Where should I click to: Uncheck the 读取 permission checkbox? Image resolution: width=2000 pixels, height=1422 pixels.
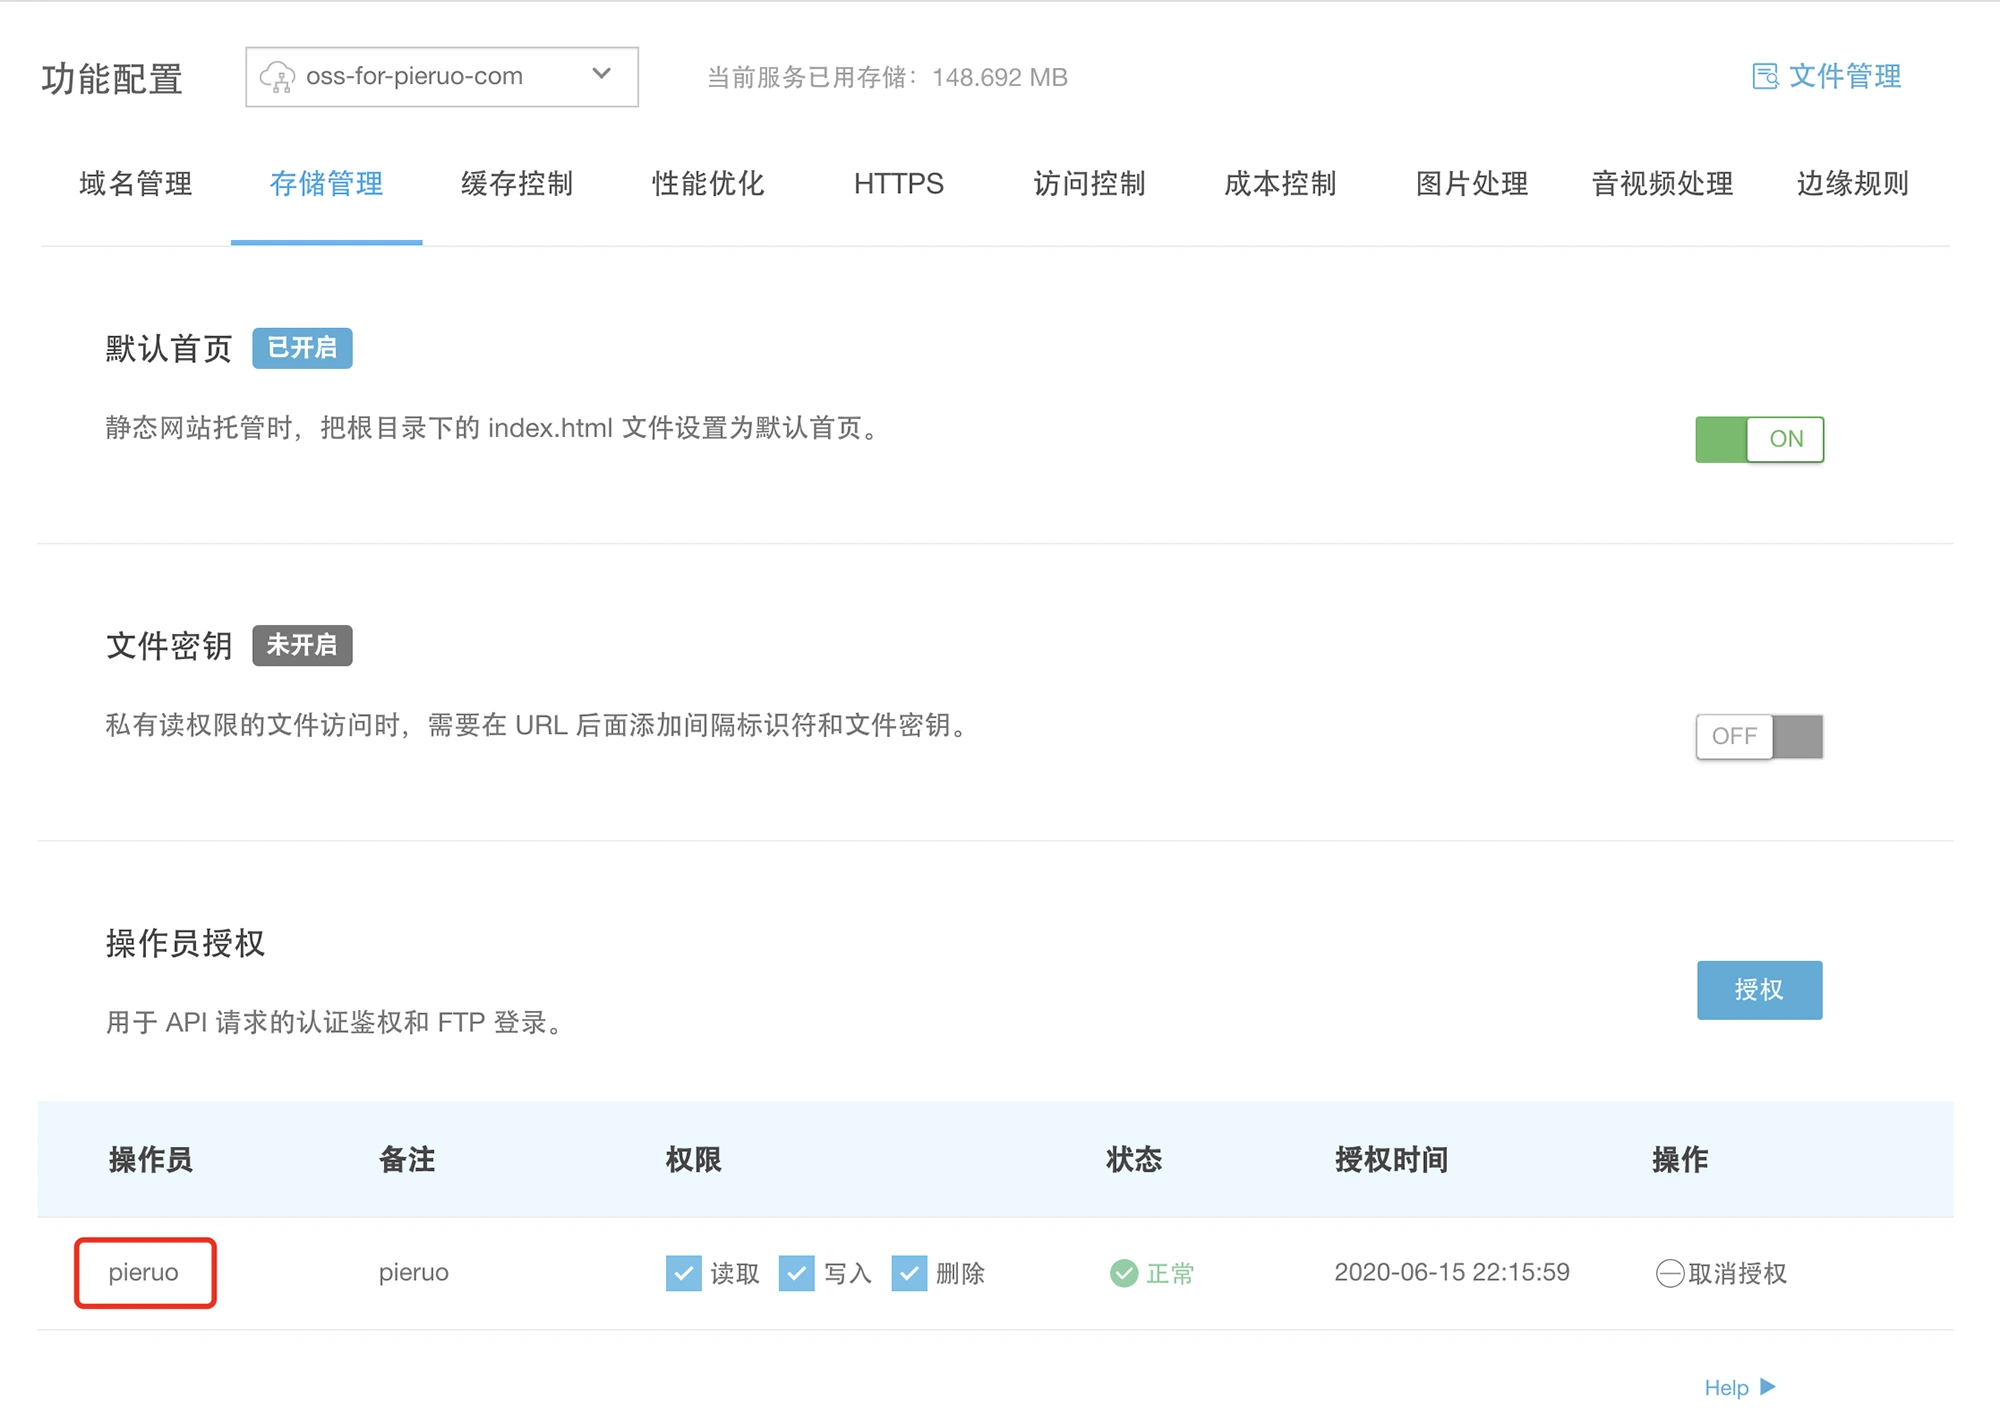pos(683,1273)
